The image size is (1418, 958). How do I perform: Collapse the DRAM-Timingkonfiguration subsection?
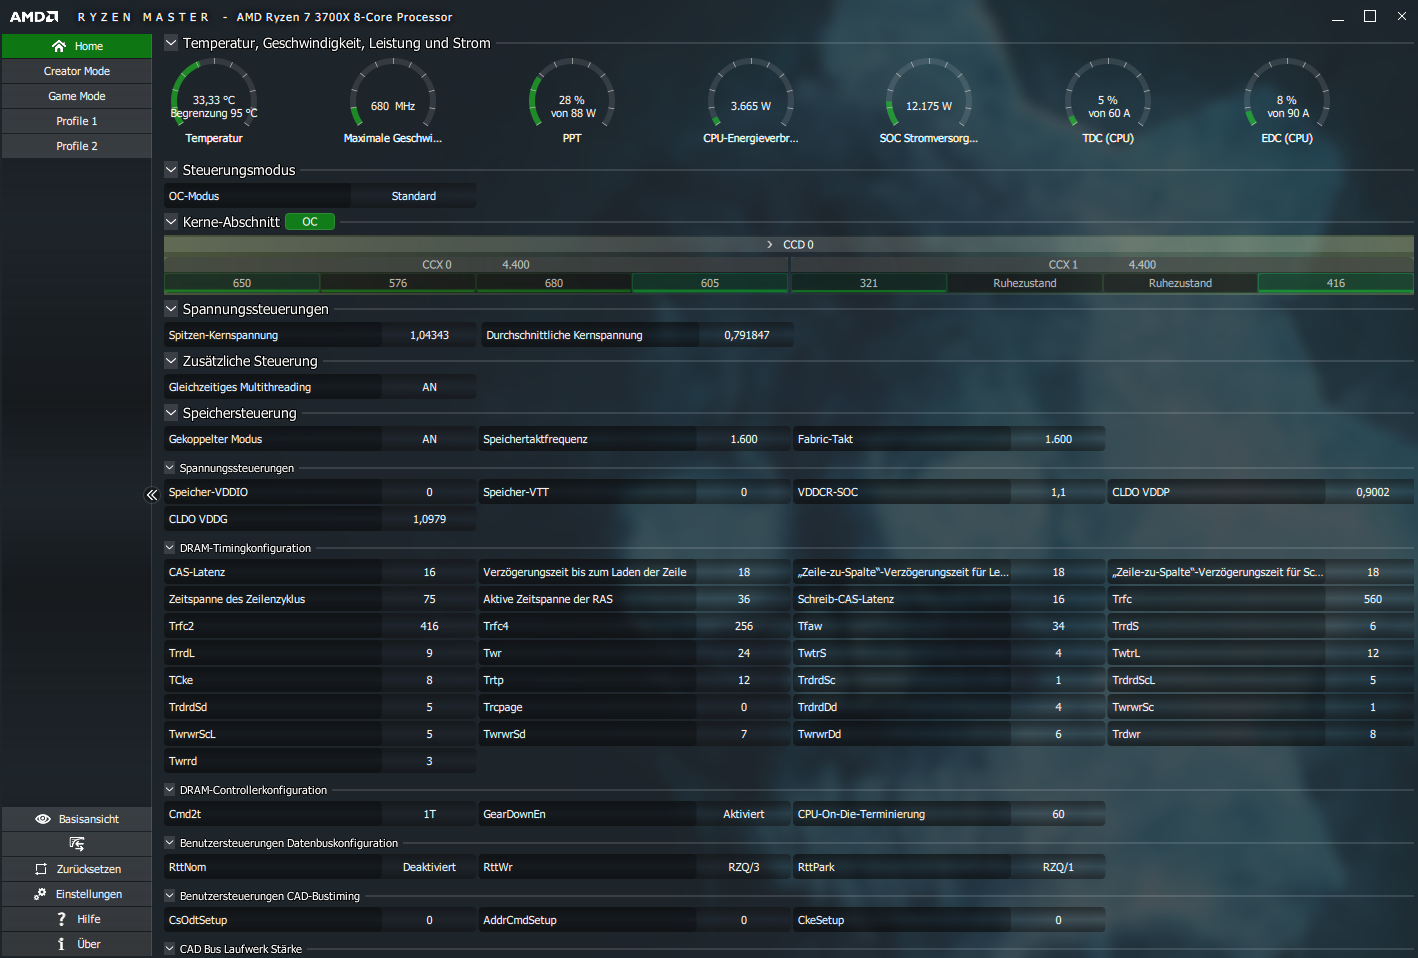click(x=170, y=548)
